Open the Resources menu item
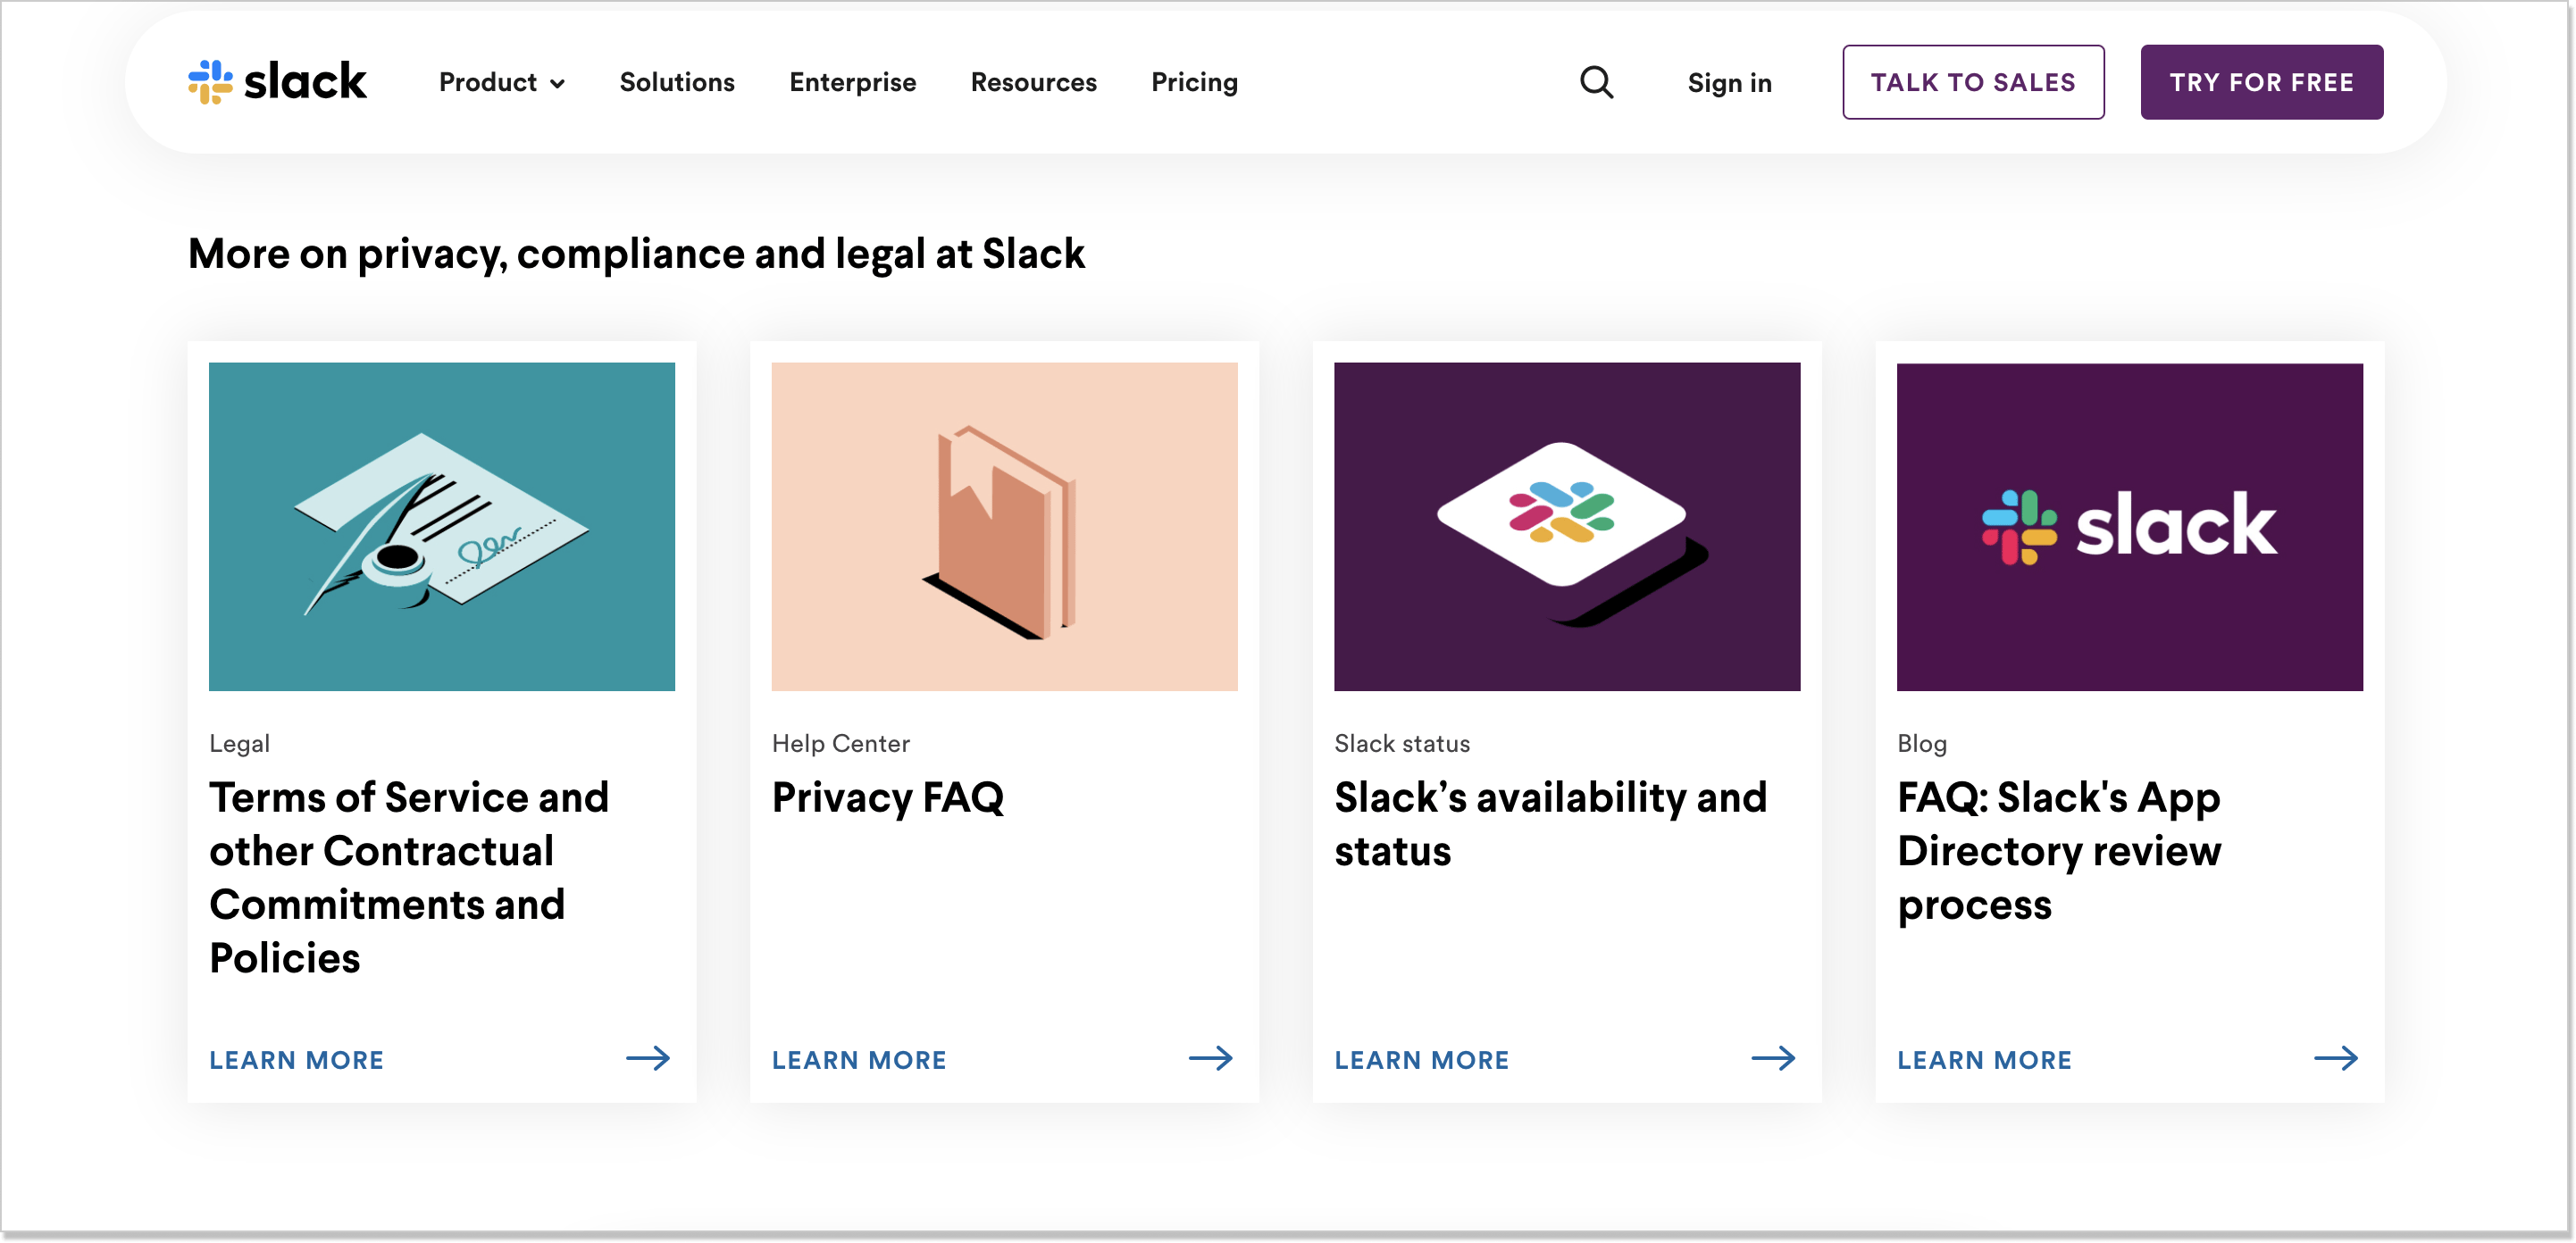 1033,82
